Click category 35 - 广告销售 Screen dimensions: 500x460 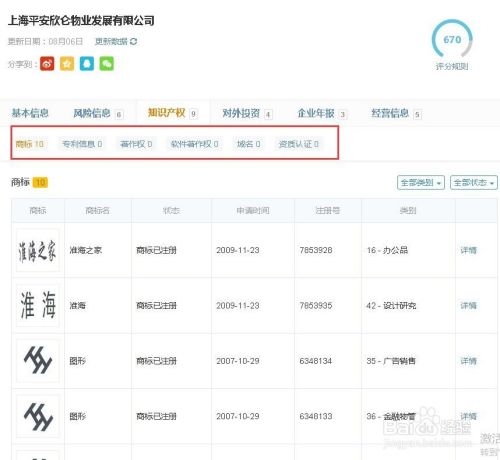pyautogui.click(x=391, y=361)
